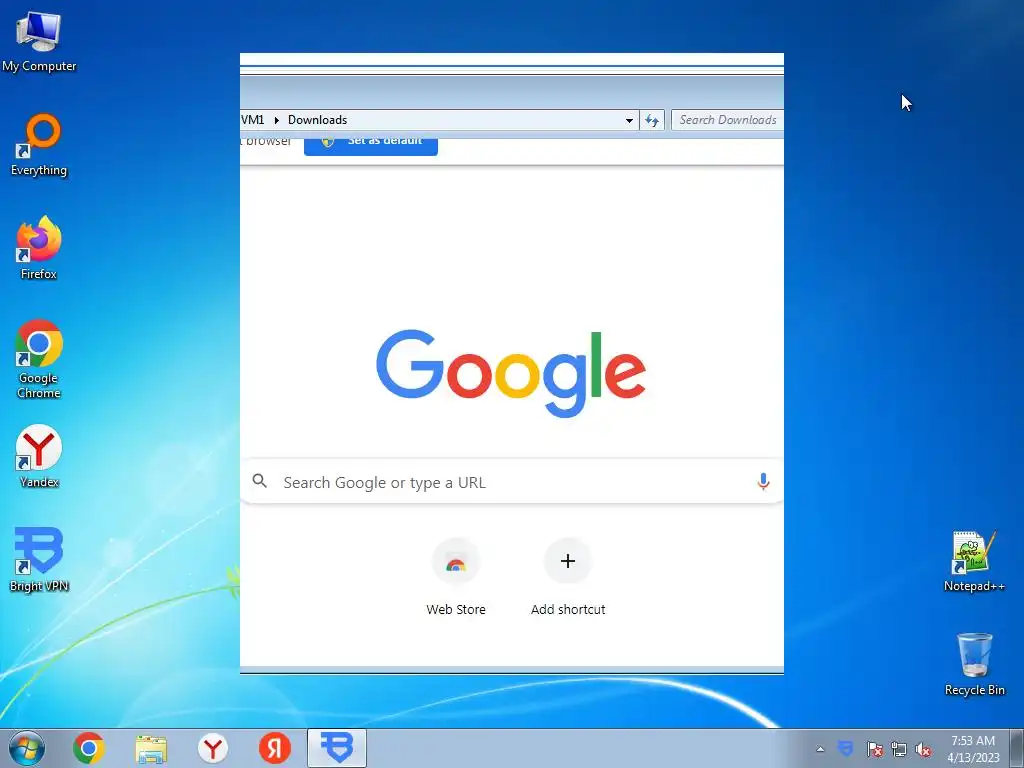The height and width of the screenshot is (768, 1024).
Task: Click the Downloads breadcrumb in address bar
Action: [x=317, y=120]
